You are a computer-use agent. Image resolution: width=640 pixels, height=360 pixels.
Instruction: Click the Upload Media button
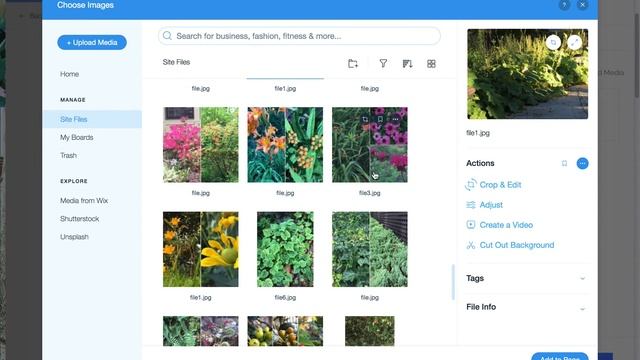click(92, 42)
